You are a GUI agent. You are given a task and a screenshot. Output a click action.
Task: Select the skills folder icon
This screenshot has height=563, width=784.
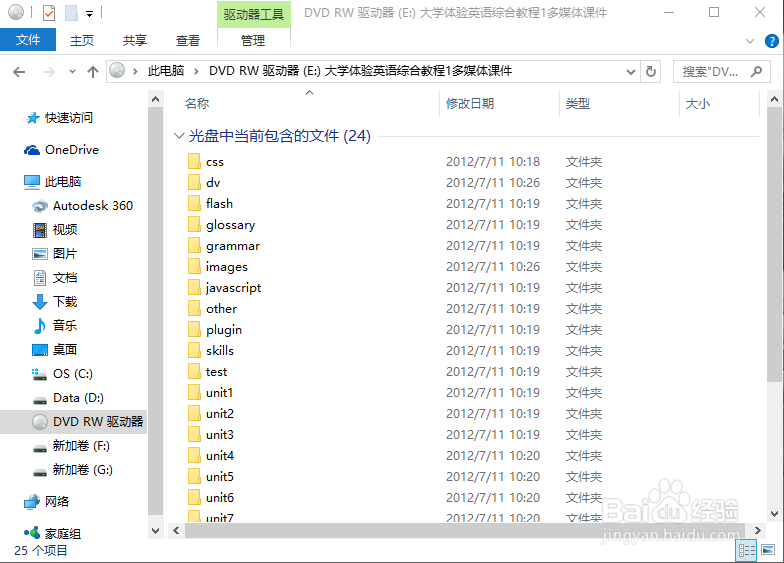(194, 350)
